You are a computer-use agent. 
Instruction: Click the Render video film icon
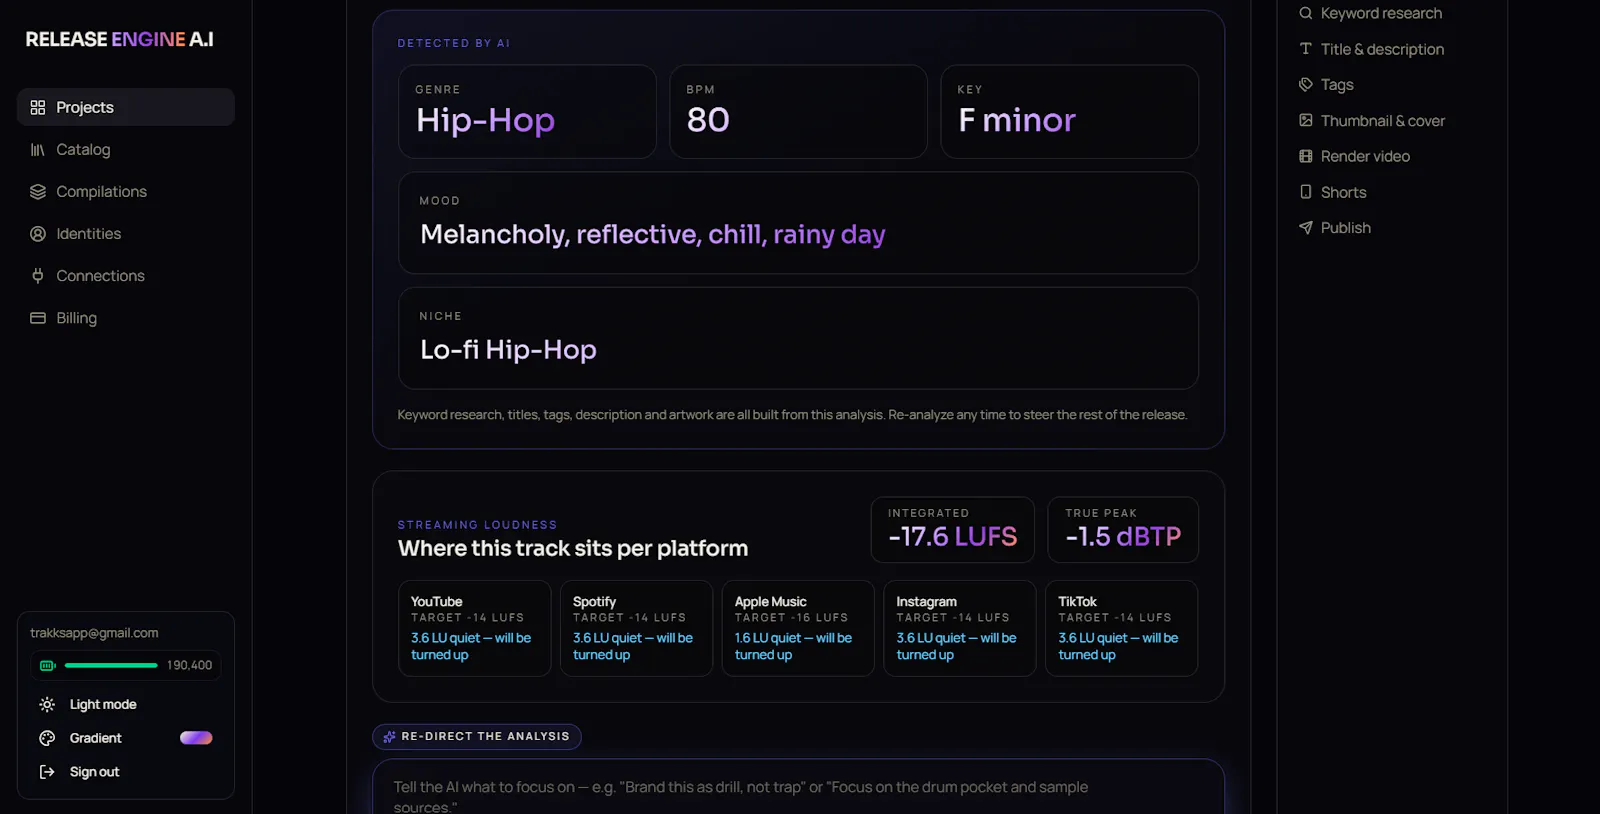point(1305,156)
